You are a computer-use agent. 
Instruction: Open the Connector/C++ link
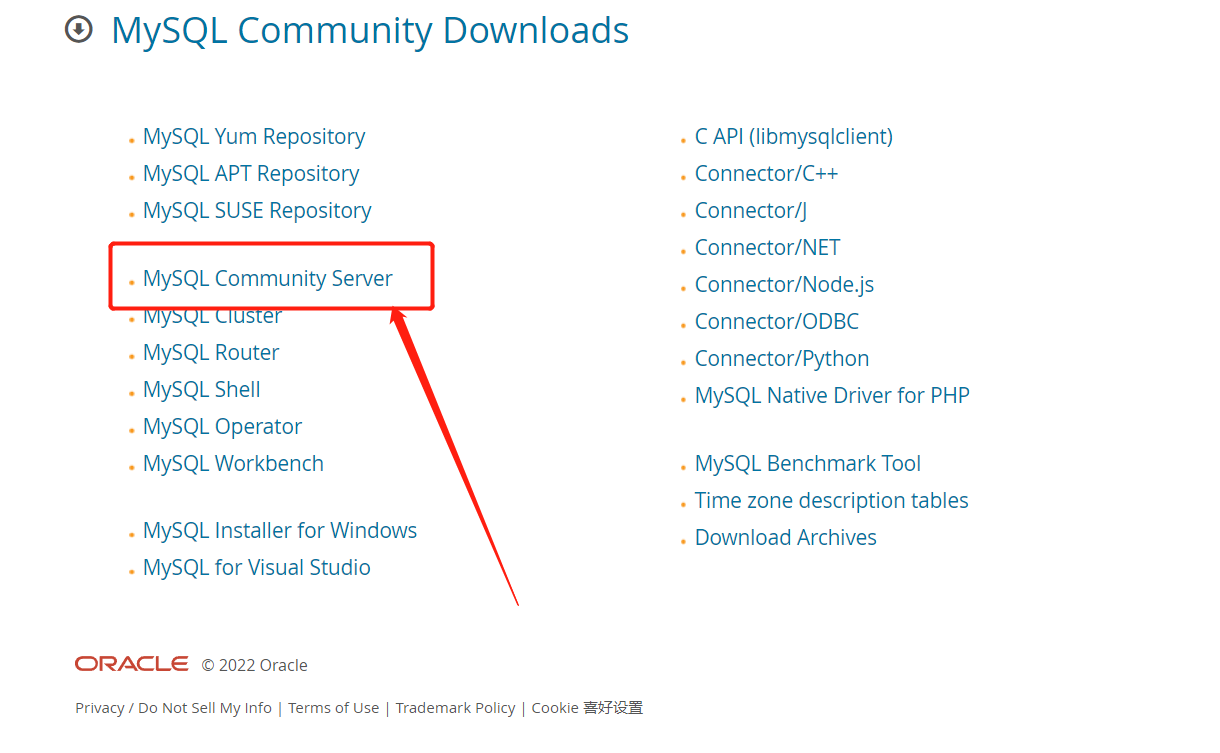tap(766, 173)
